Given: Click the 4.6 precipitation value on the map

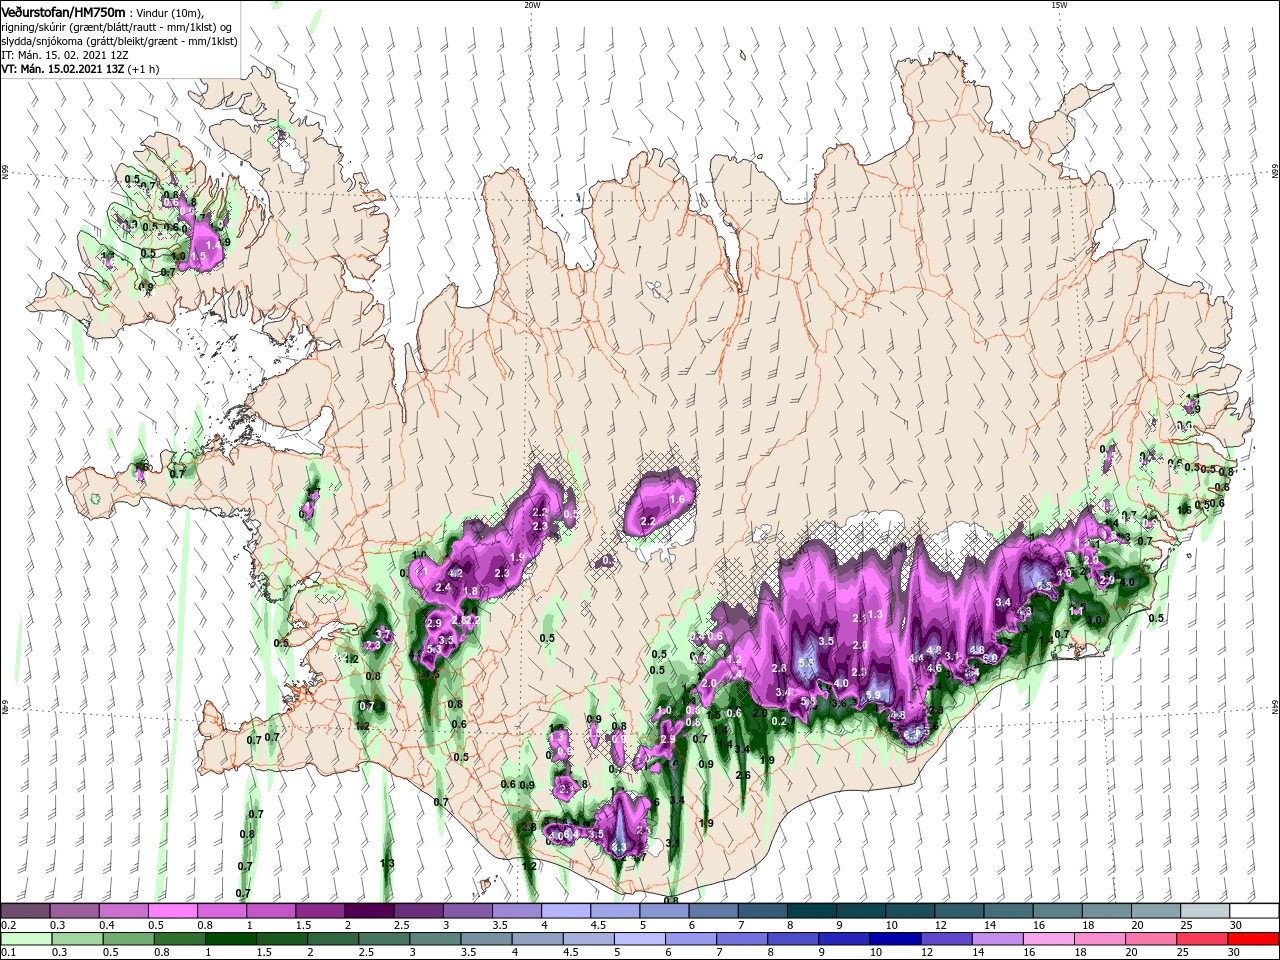Looking at the screenshot, I should [935, 667].
